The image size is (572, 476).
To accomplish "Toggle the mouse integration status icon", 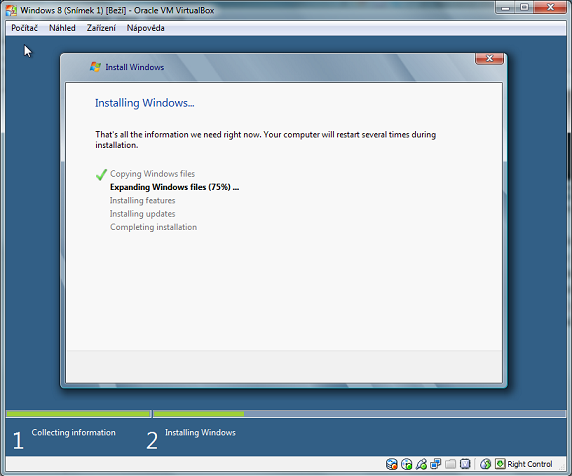I will tap(486, 464).
